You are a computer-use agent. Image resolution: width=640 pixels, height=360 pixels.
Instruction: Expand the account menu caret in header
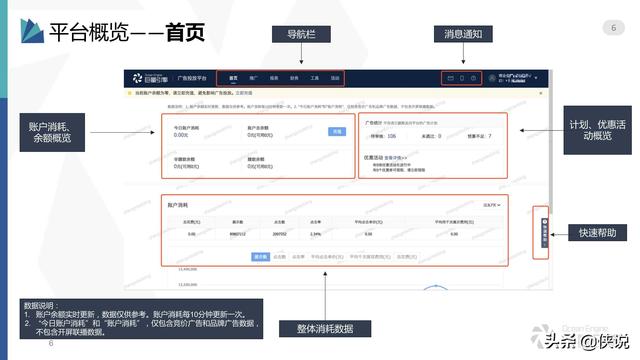point(536,78)
